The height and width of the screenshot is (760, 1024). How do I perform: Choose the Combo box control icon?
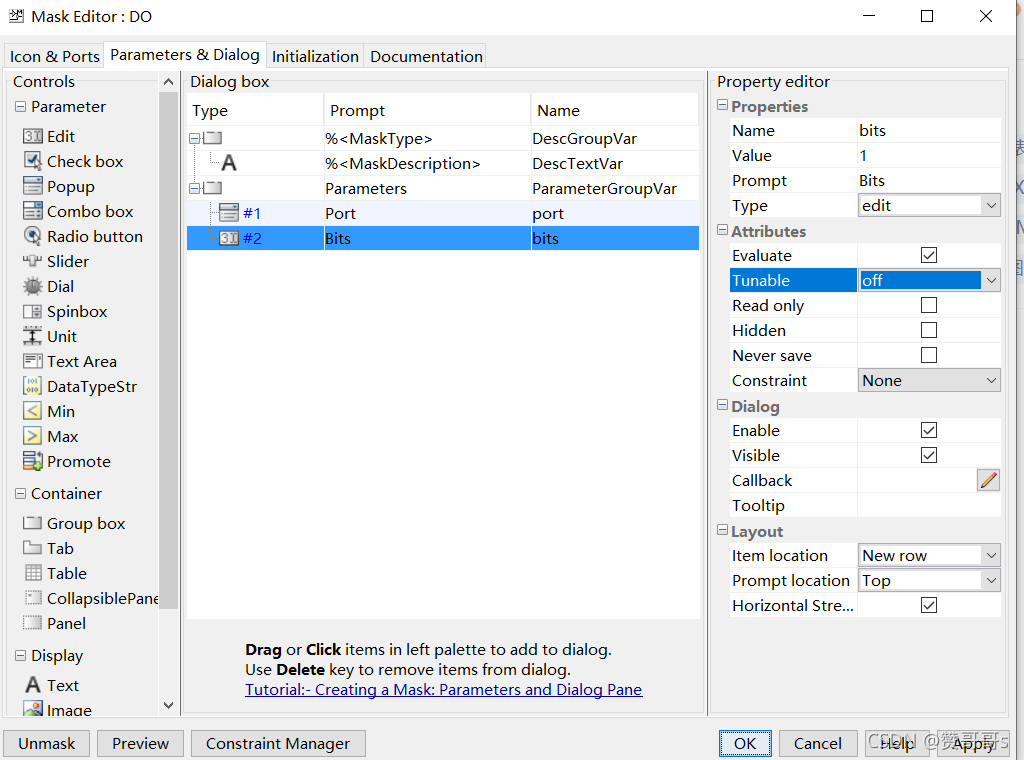coord(33,211)
